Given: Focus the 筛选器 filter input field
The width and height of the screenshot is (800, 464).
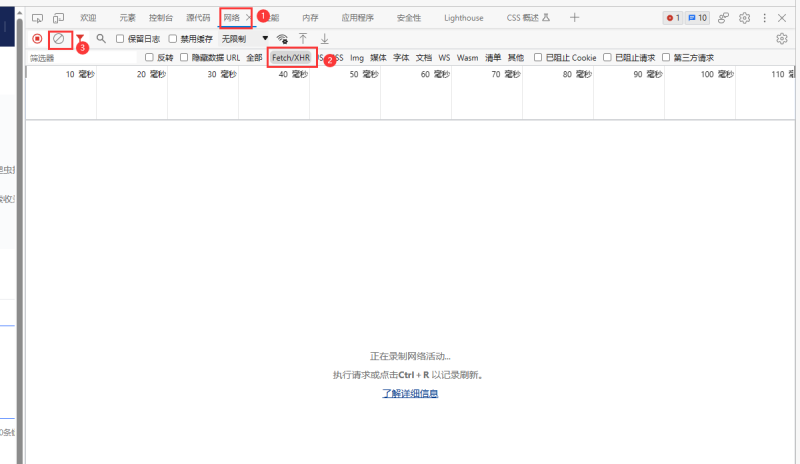Looking at the screenshot, I should click(83, 58).
